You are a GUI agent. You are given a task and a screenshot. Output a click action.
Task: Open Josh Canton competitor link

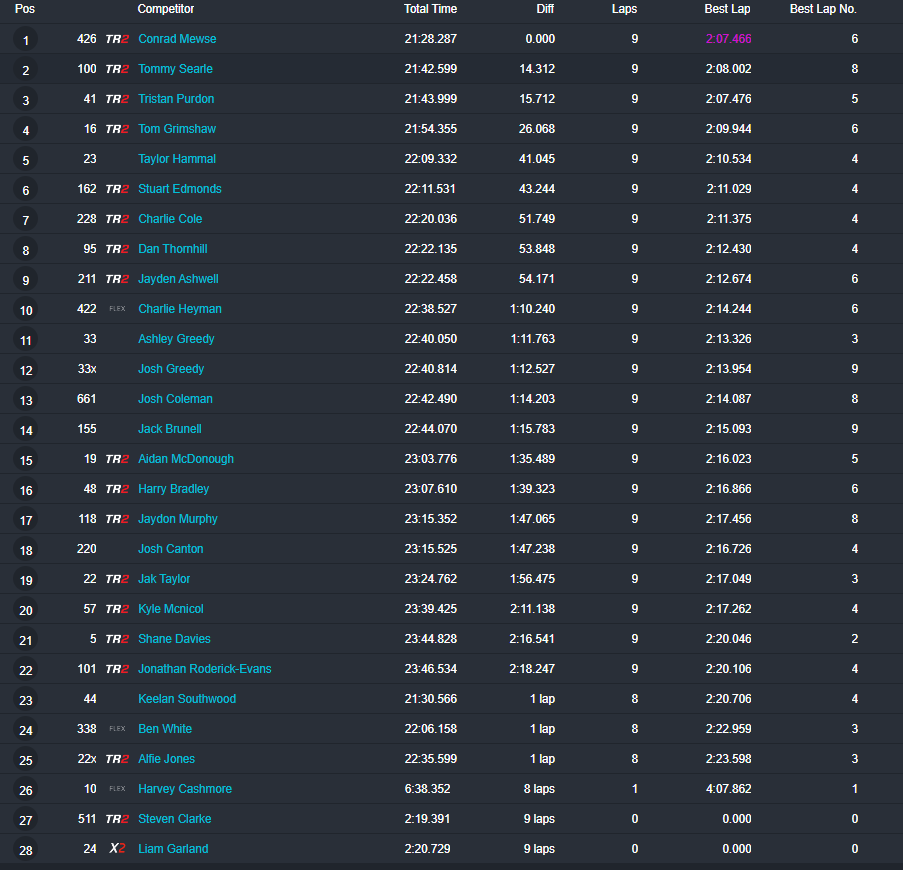[170, 549]
